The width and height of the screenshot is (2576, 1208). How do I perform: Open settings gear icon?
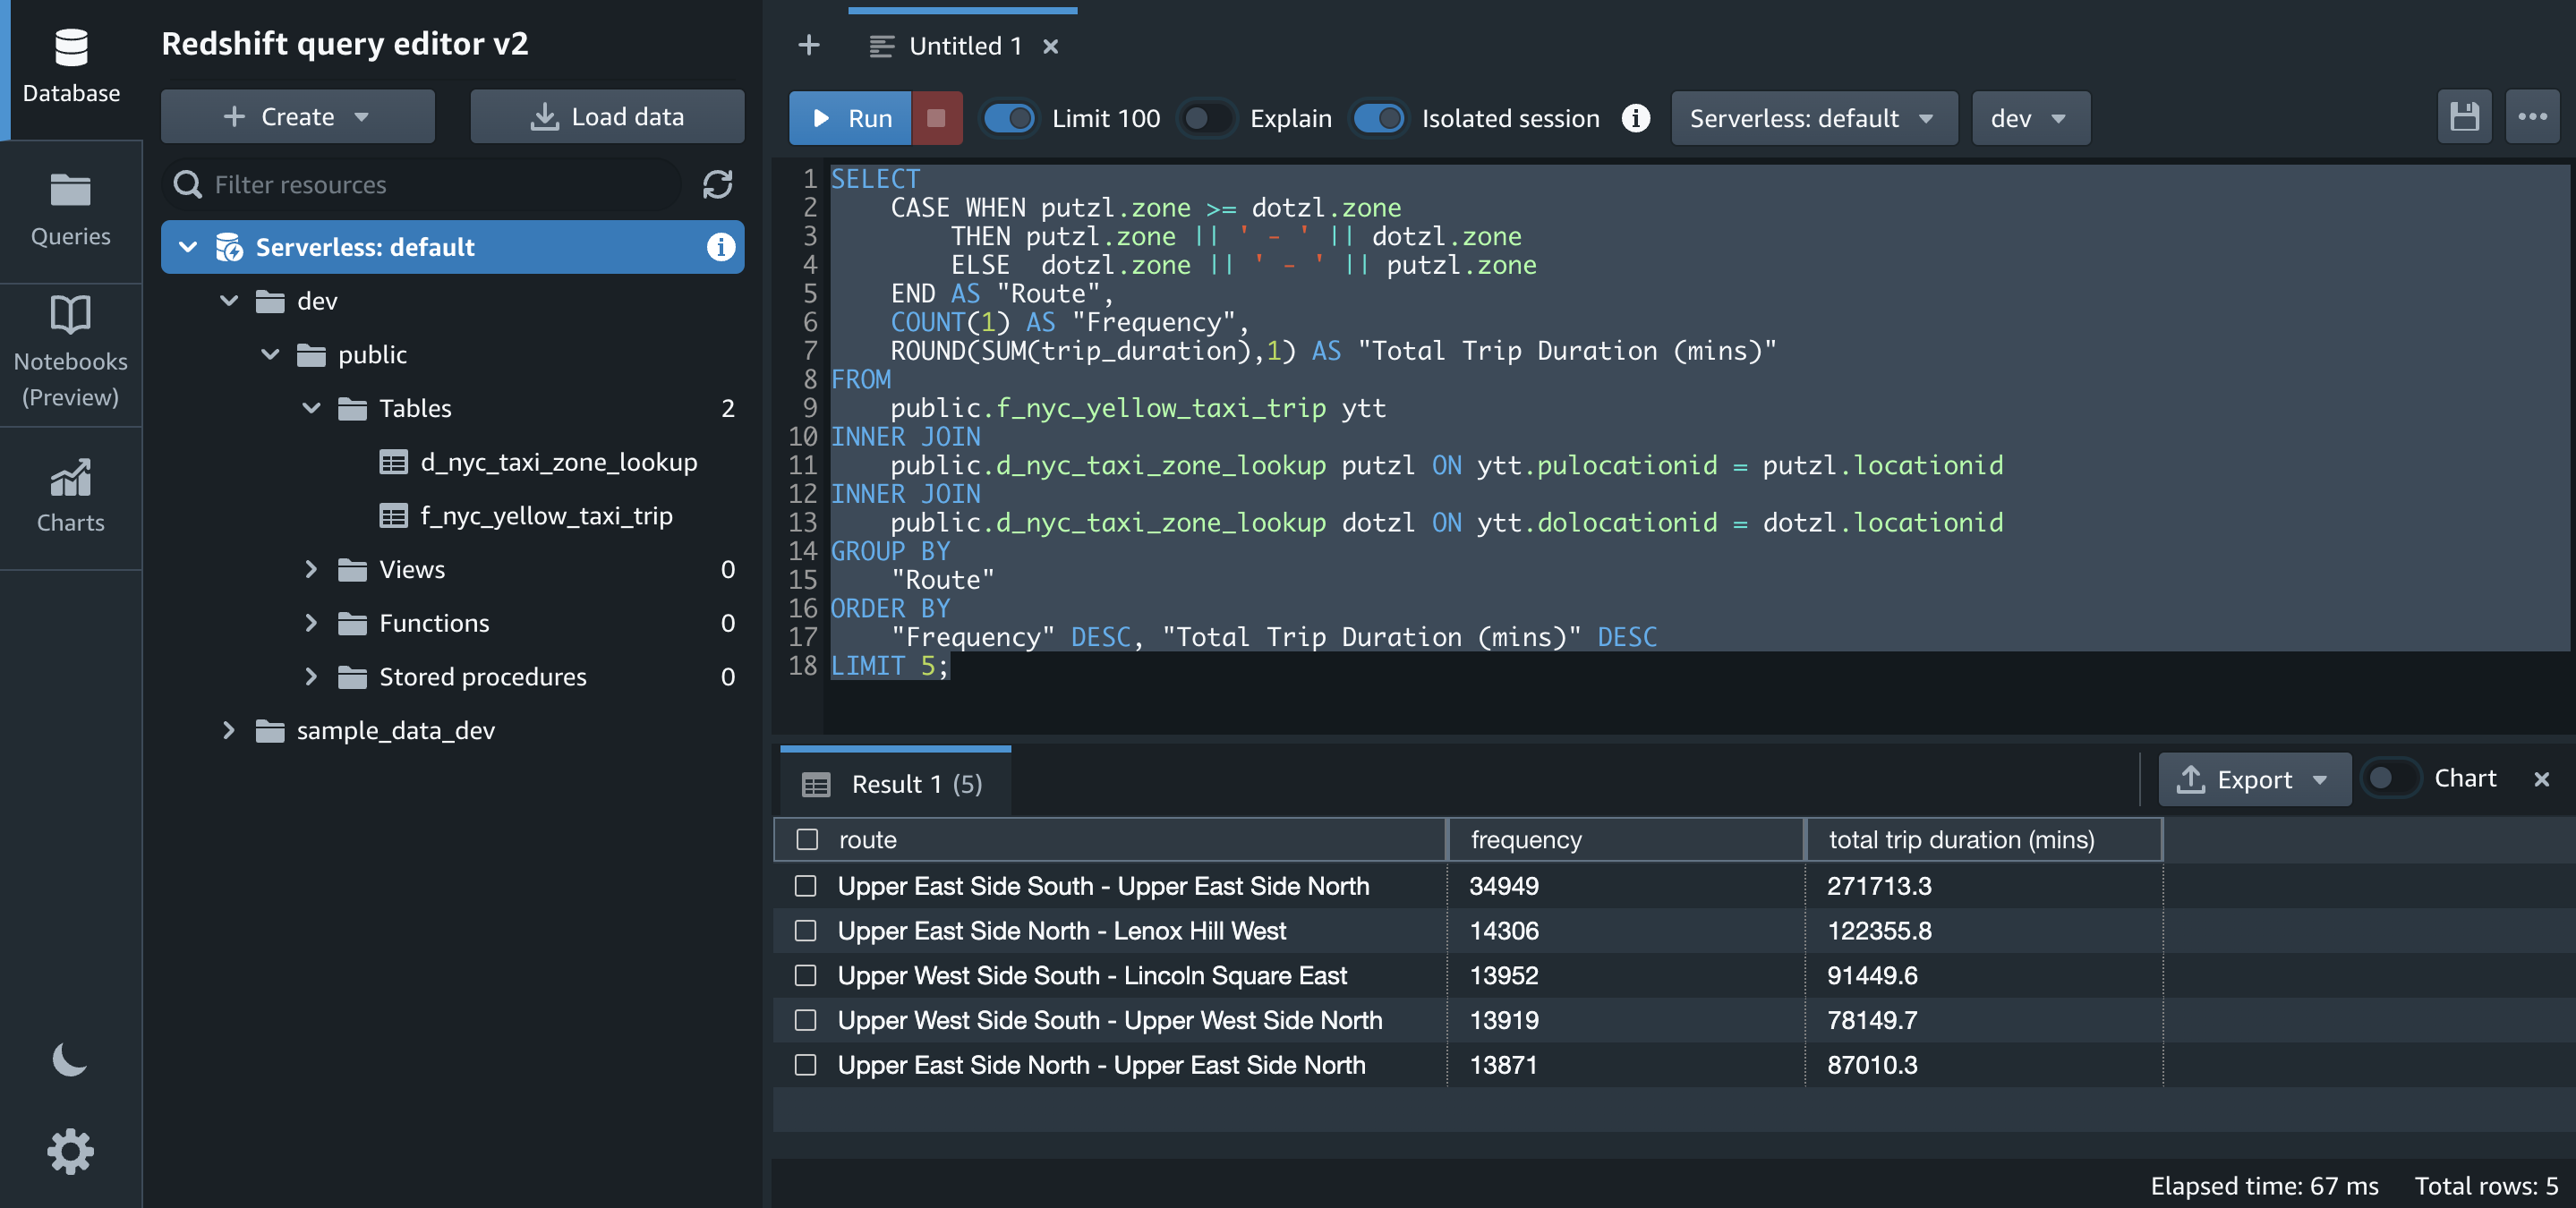[x=70, y=1151]
